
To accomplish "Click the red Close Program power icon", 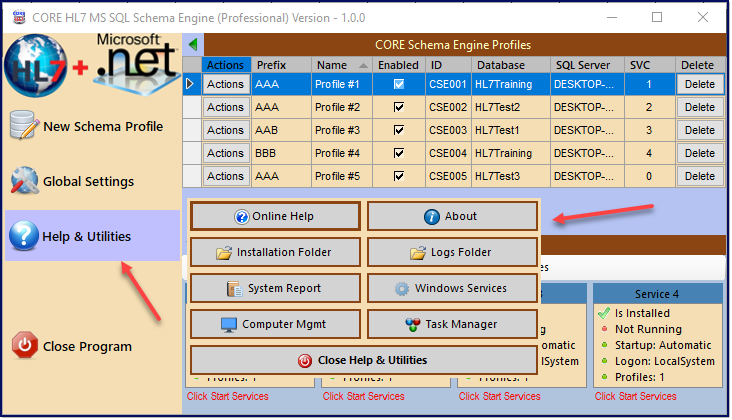I will [x=25, y=345].
